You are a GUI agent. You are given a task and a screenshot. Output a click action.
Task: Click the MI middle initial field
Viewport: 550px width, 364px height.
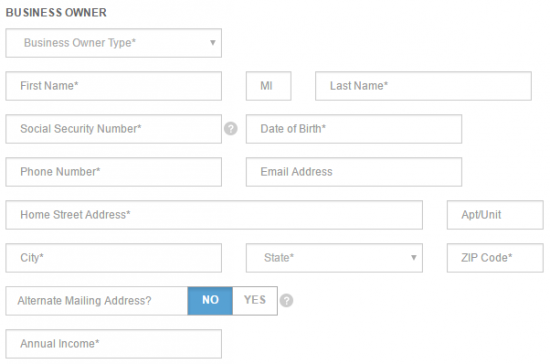click(x=269, y=86)
